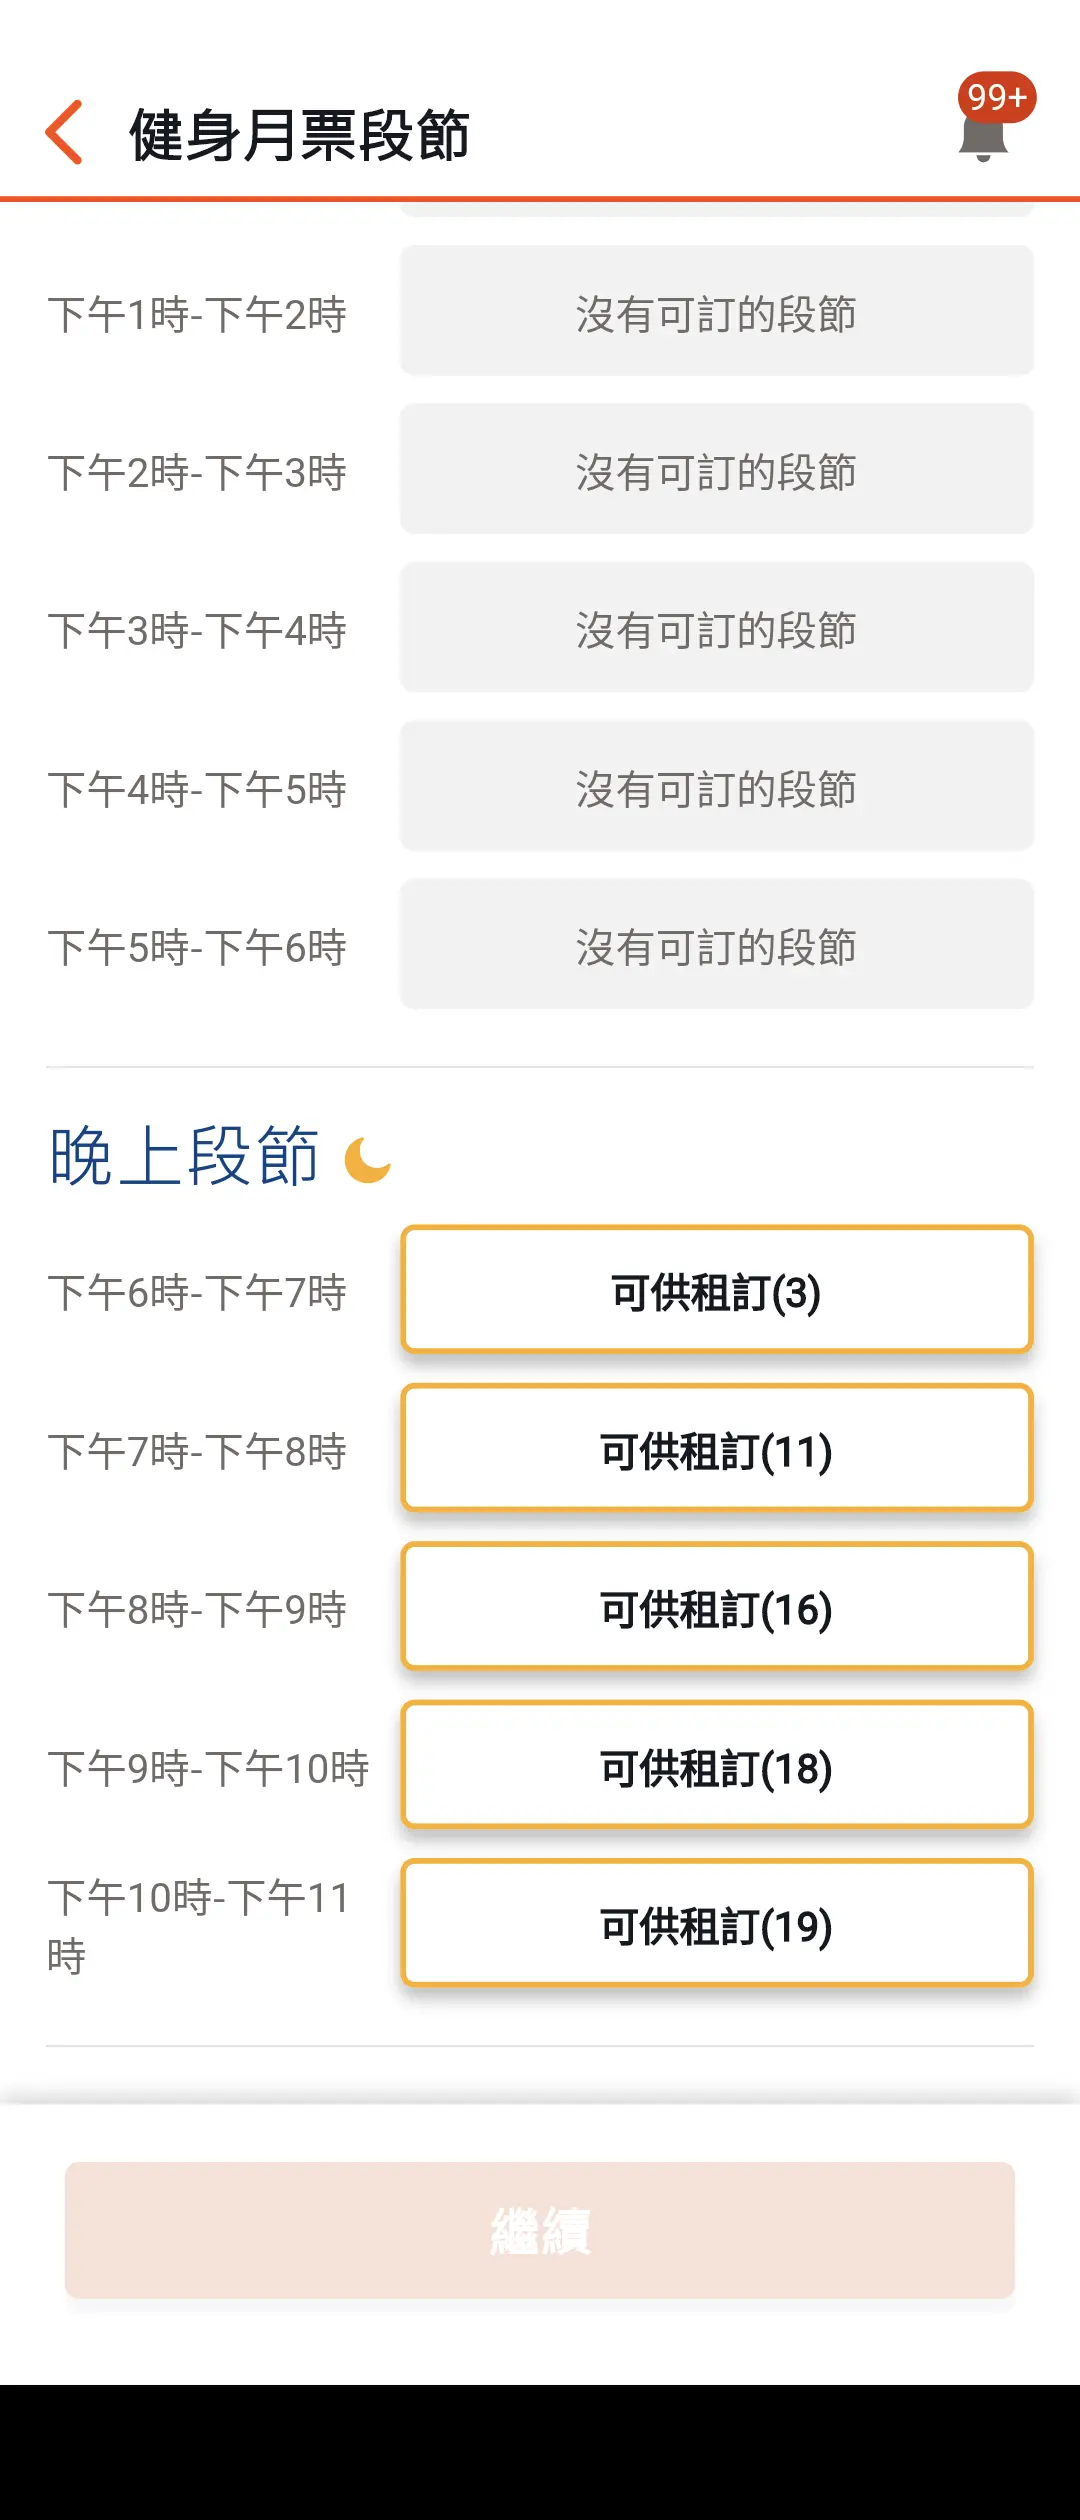Tap the moon icon beside 晚上段節

(367, 1160)
